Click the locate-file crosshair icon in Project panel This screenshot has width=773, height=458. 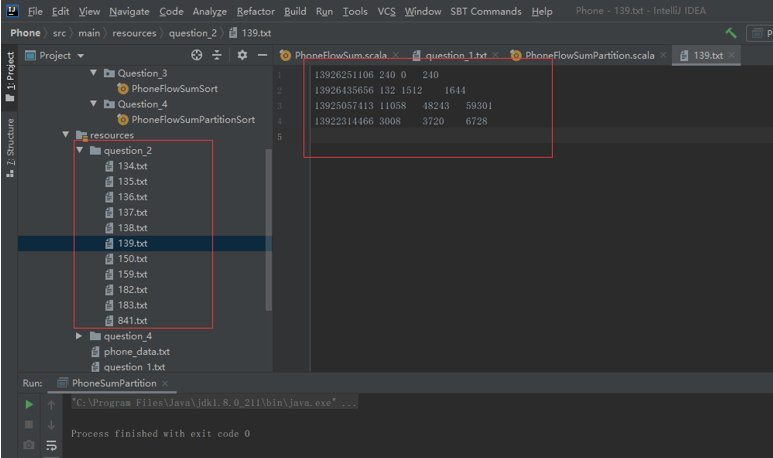point(197,55)
